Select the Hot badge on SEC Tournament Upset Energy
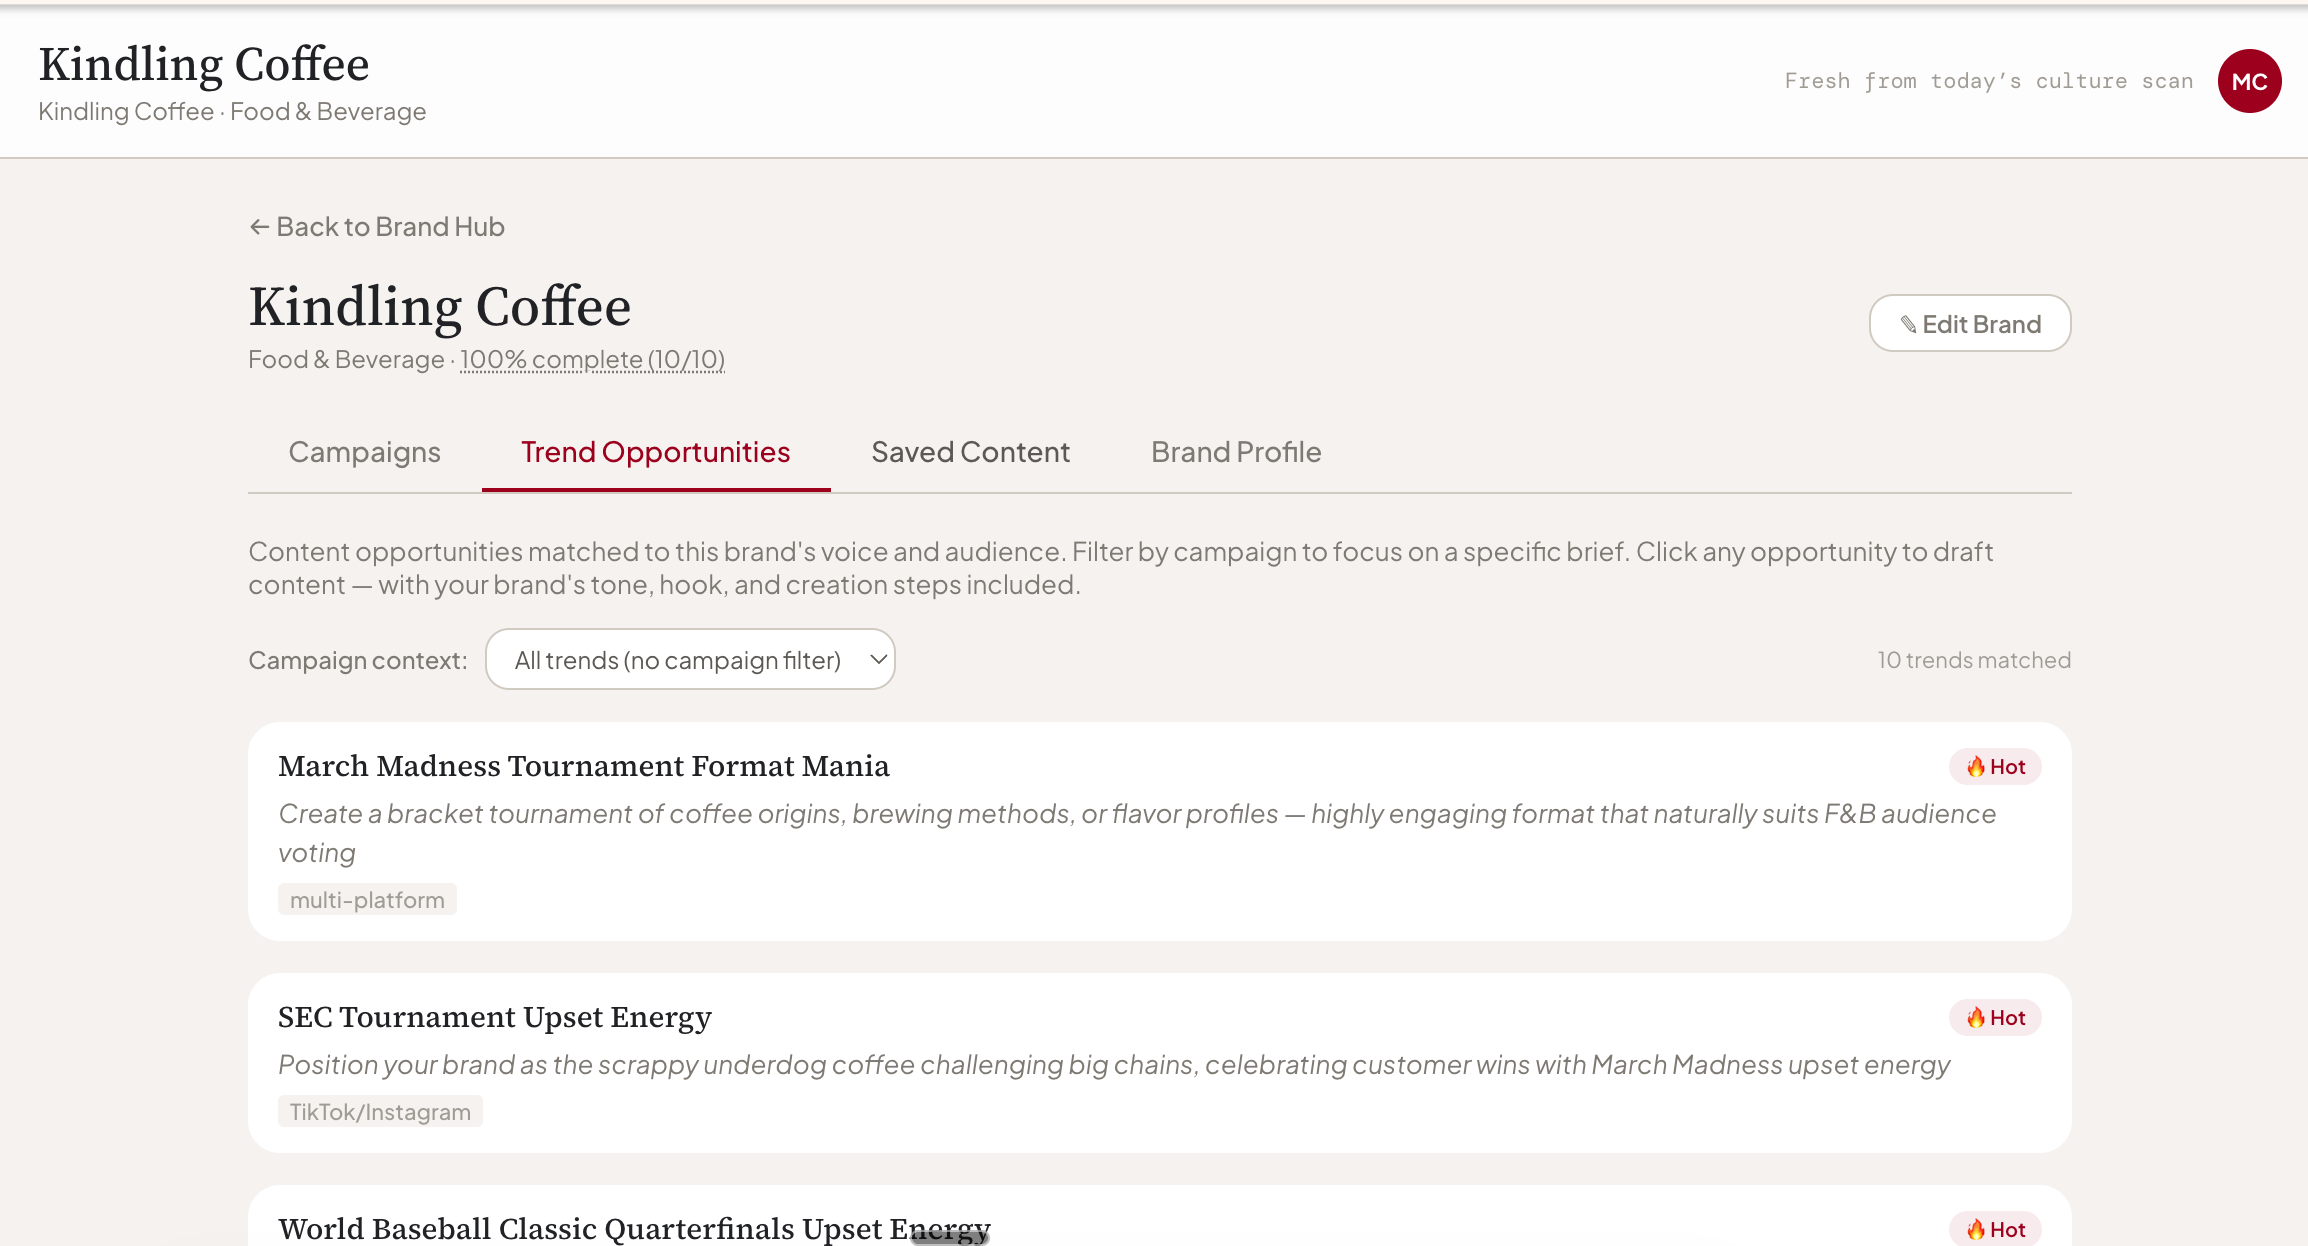 coord(1994,1017)
